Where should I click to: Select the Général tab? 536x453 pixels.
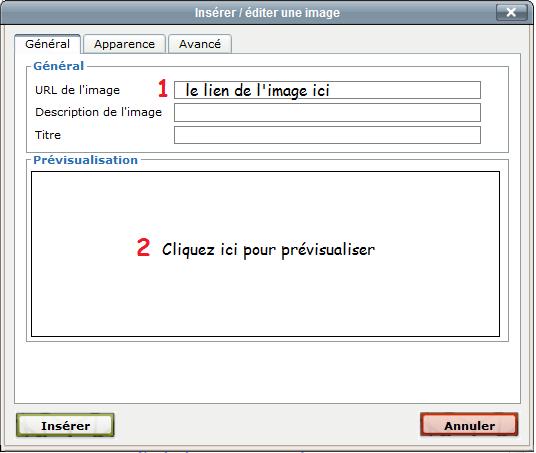[48, 44]
